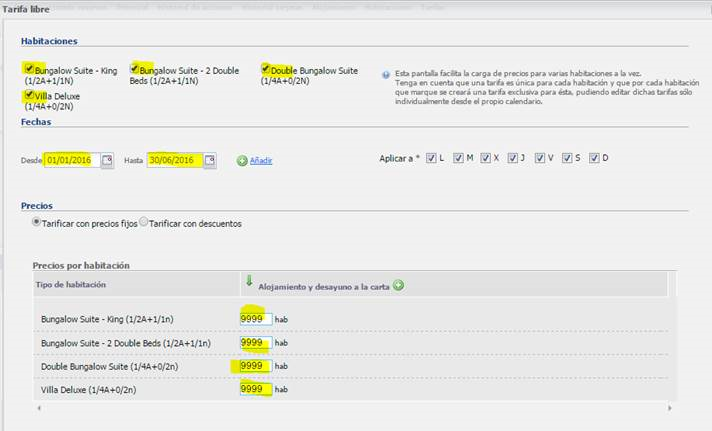Click the Desde date field

tap(72, 160)
